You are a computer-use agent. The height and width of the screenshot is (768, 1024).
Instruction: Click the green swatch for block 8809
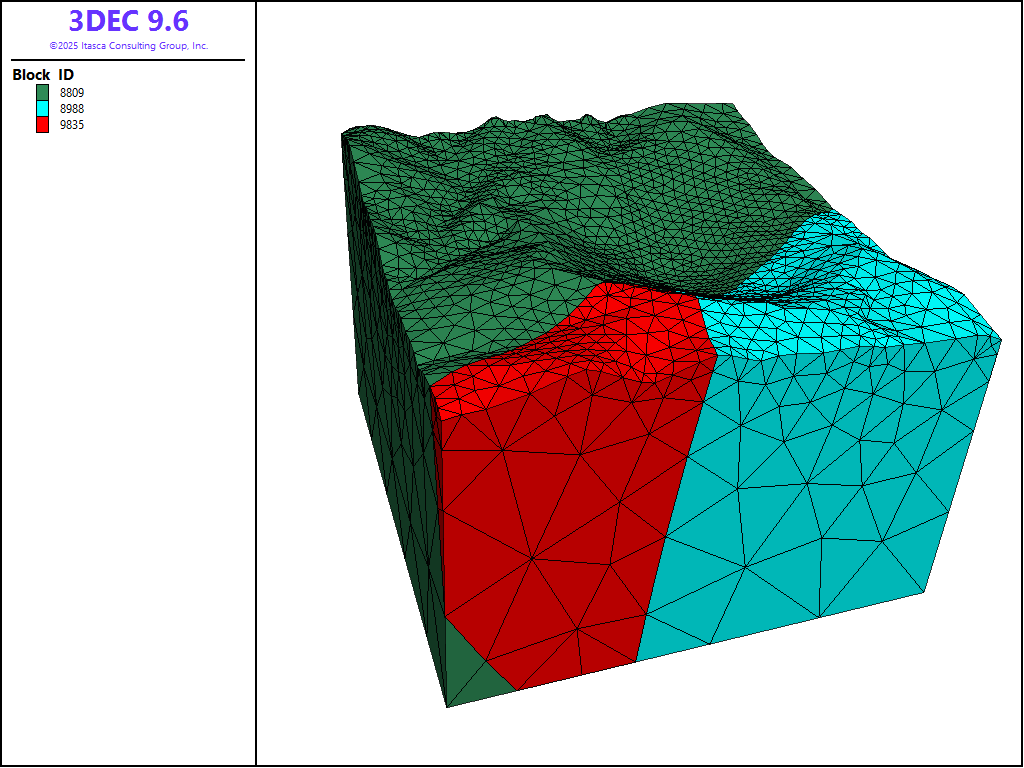tap(43, 92)
